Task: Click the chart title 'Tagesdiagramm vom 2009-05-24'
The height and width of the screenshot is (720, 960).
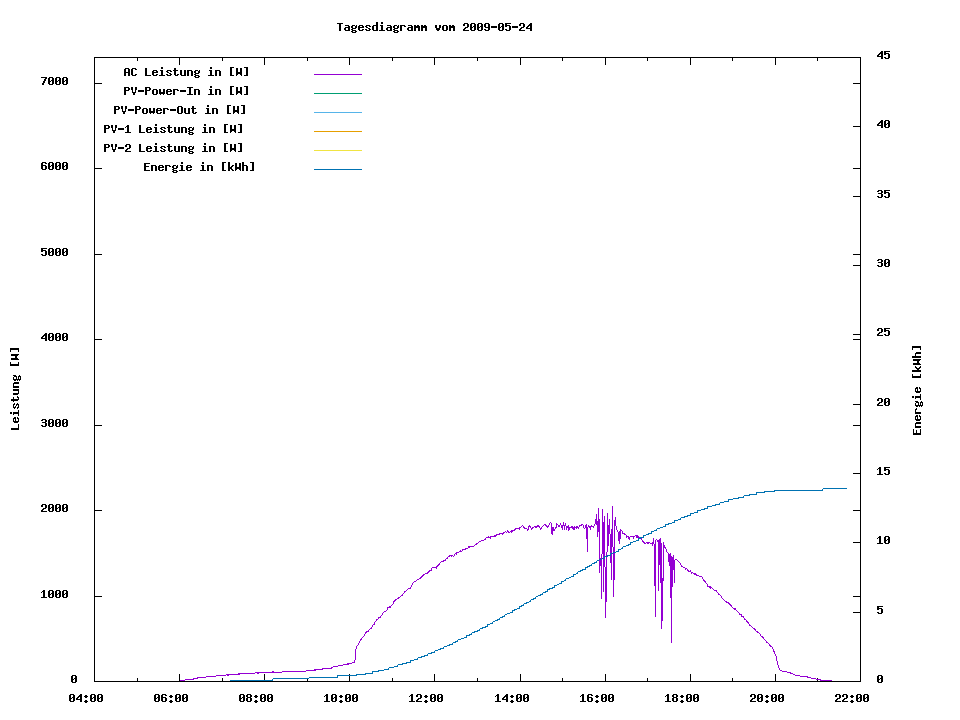Action: pos(435,27)
